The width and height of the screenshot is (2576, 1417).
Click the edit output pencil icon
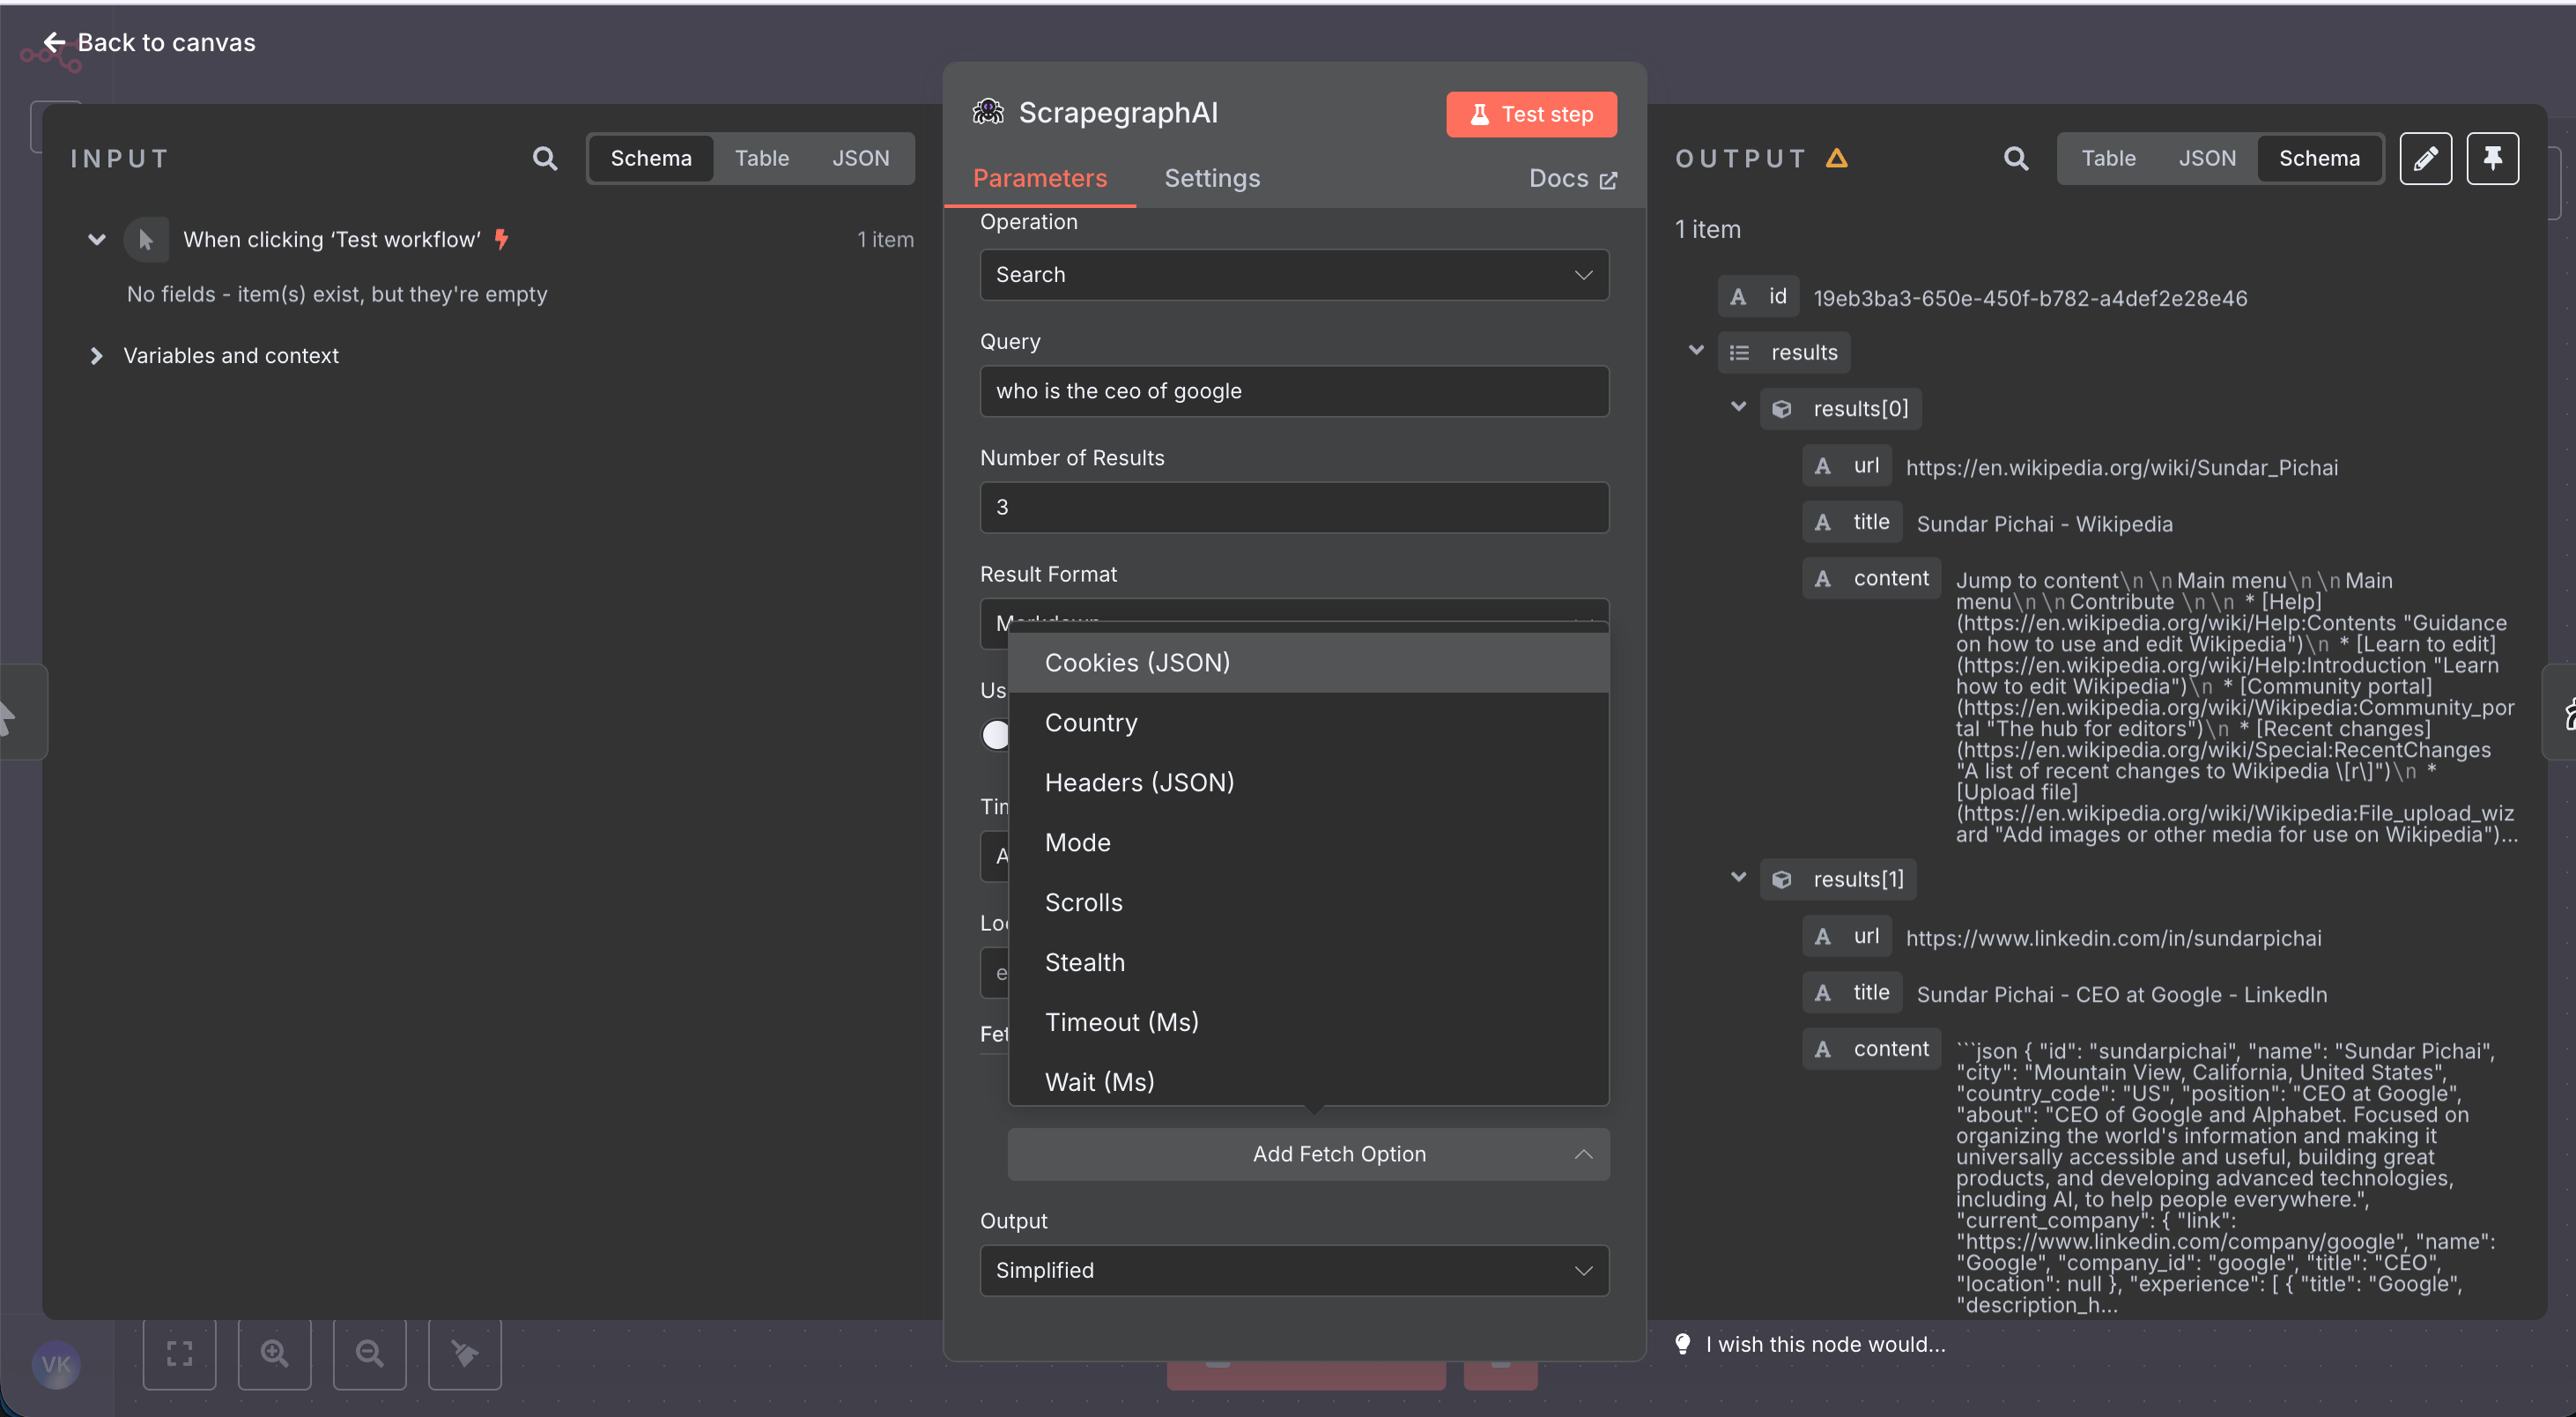tap(2426, 158)
